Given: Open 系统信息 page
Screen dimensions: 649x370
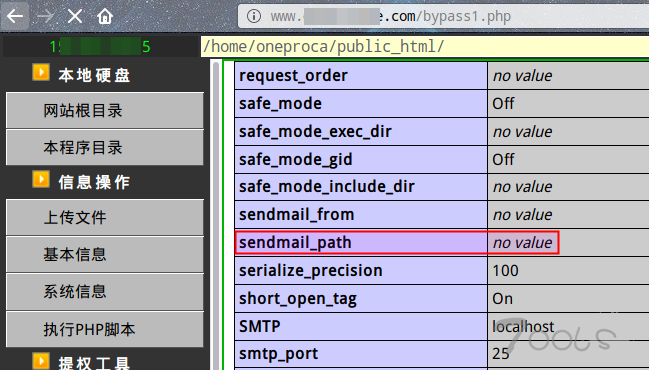Looking at the screenshot, I should (105, 292).
